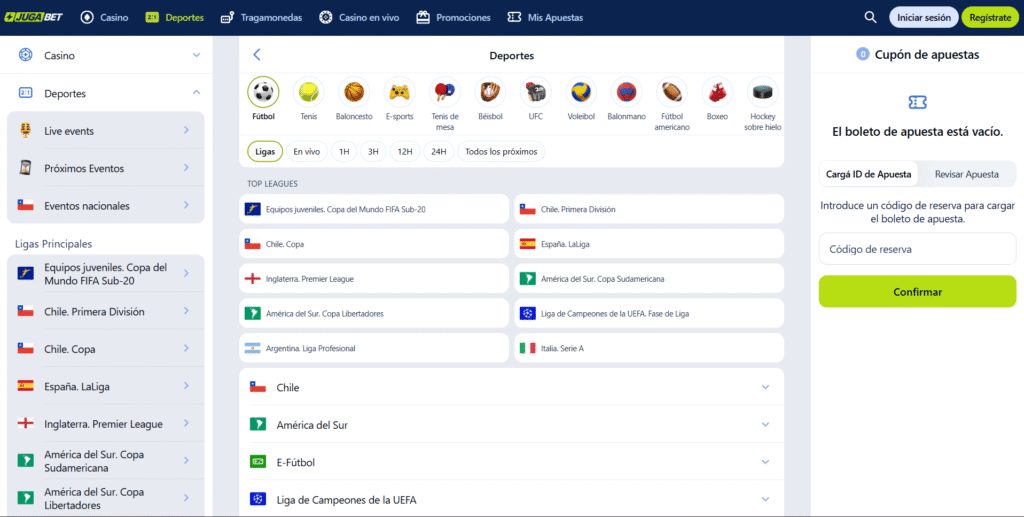Screen dimensions: 1024x517
Task: Open sidebar España. LaLiga league
Action: 106,386
